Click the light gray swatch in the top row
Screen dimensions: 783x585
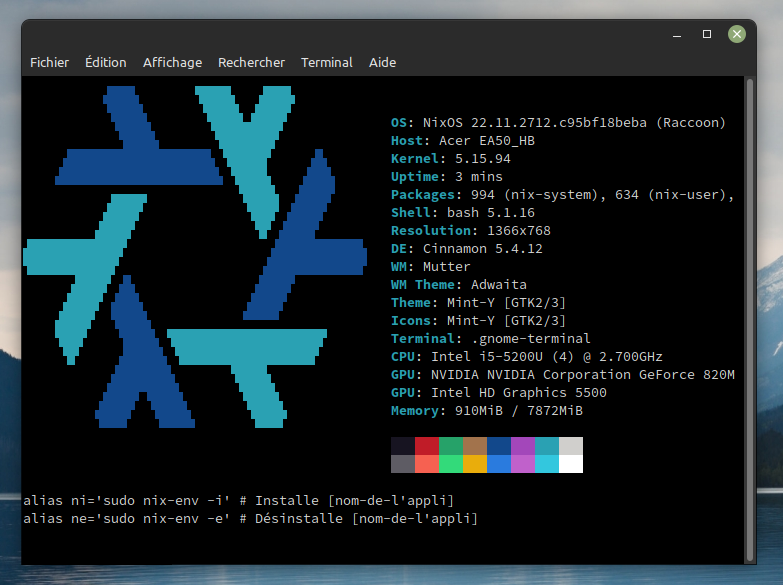point(571,446)
